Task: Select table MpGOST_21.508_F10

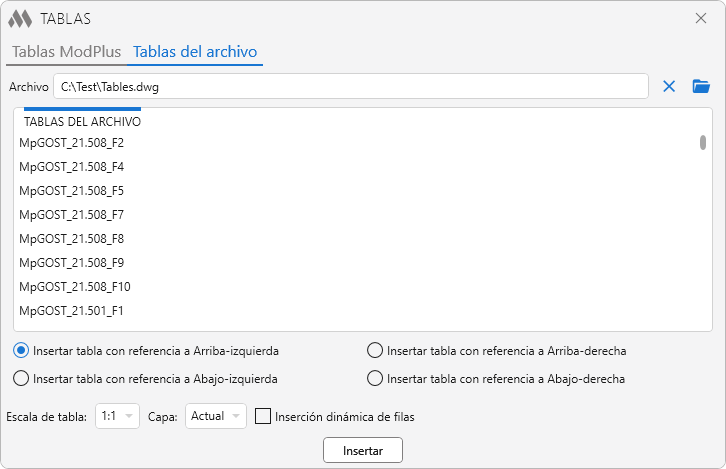Action: pos(75,287)
